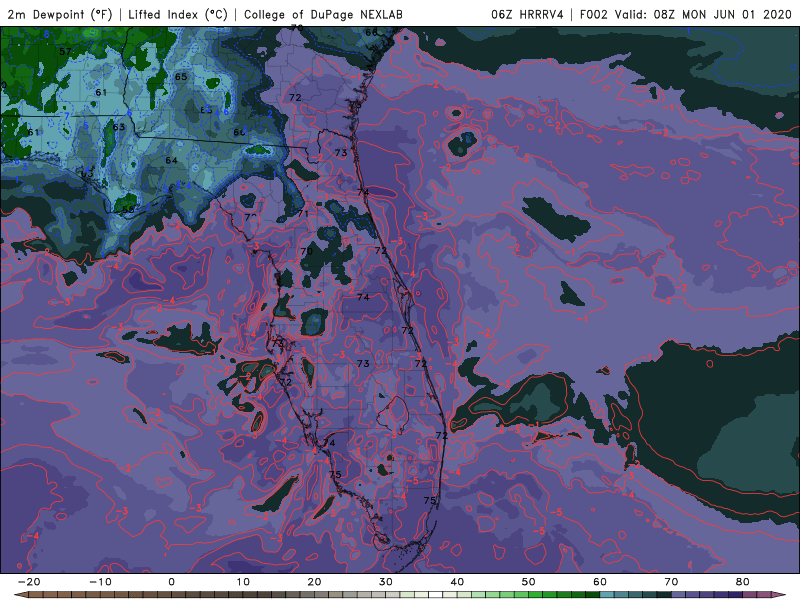This screenshot has height=600, width=800.
Task: Click the right arrow end of color bar
Action: click(x=780, y=595)
